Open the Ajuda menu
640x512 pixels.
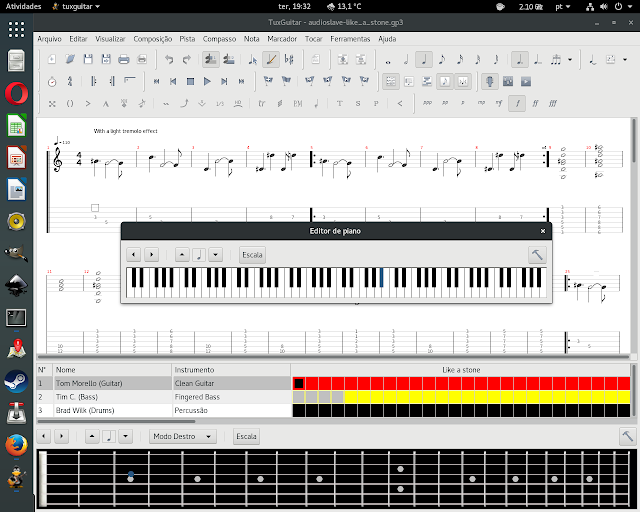(x=387, y=39)
